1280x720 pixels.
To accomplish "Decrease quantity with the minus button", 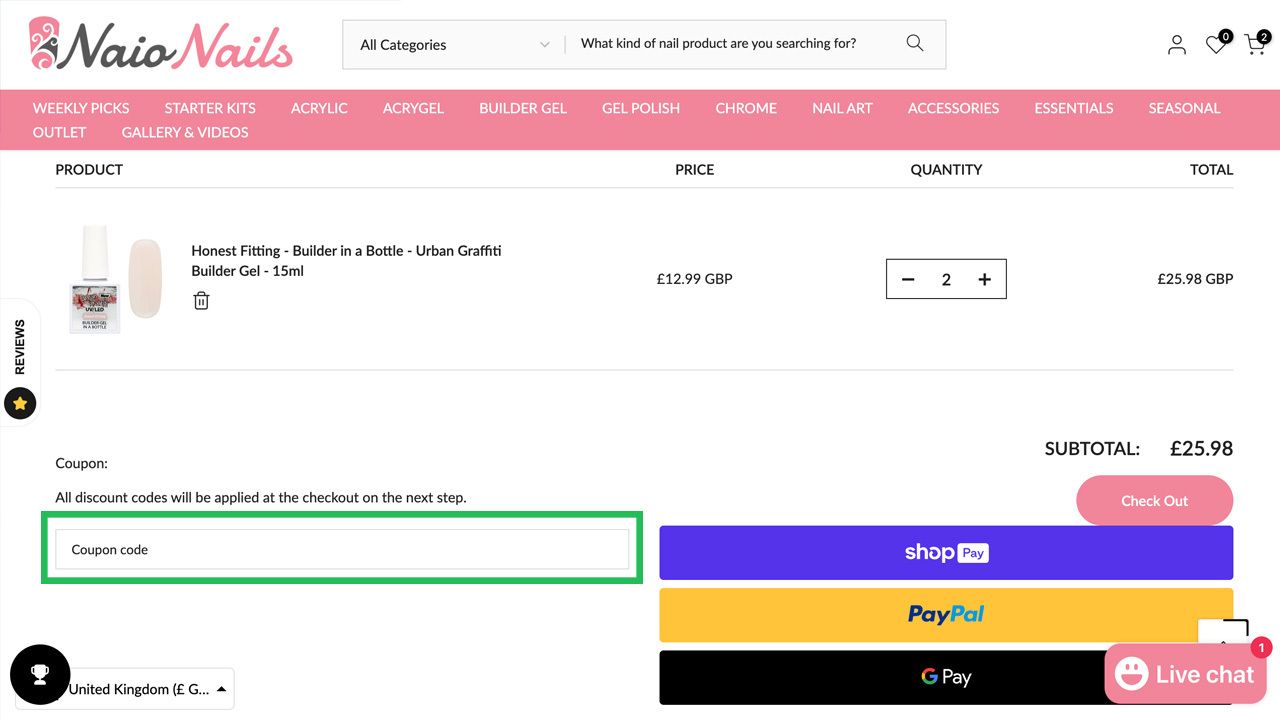I will coord(908,279).
